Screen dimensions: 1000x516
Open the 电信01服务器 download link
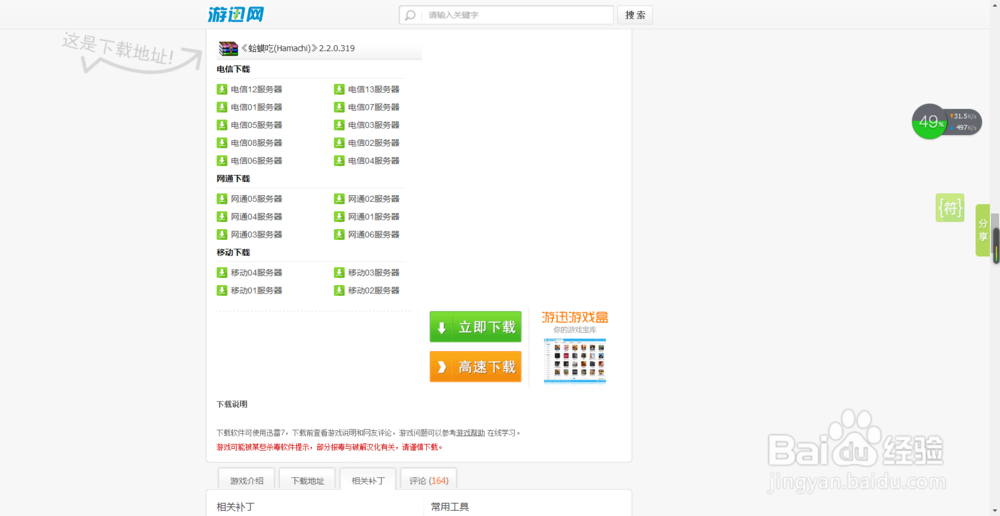[256, 107]
